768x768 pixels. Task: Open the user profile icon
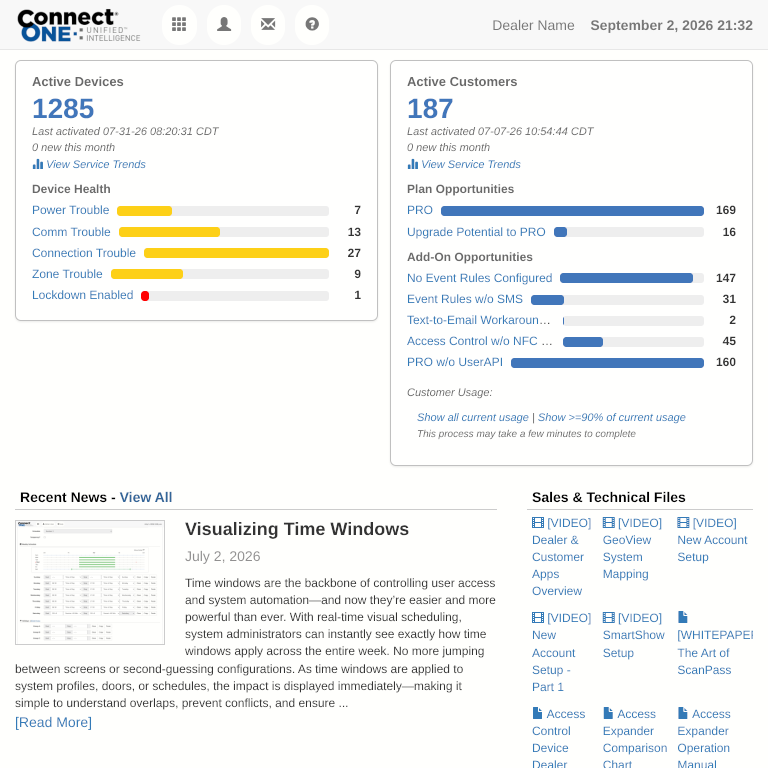pyautogui.click(x=224, y=24)
